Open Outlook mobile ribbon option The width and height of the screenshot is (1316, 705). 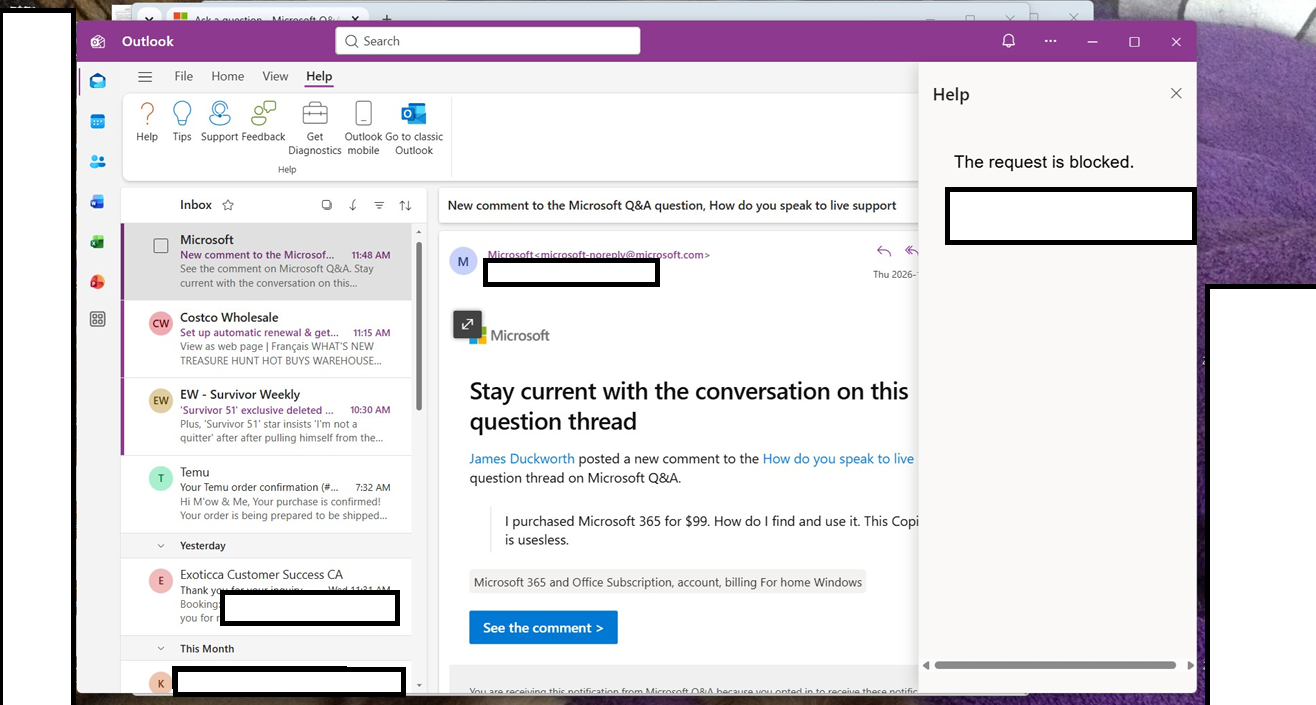click(363, 128)
